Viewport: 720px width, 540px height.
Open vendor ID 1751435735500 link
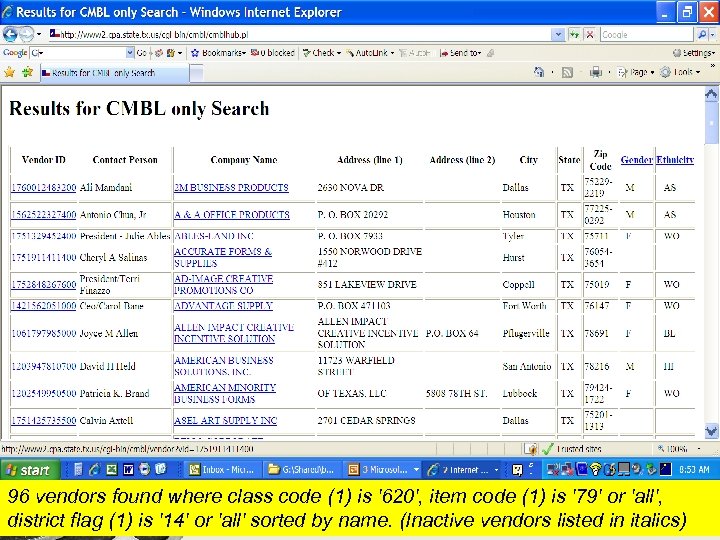coord(44,421)
